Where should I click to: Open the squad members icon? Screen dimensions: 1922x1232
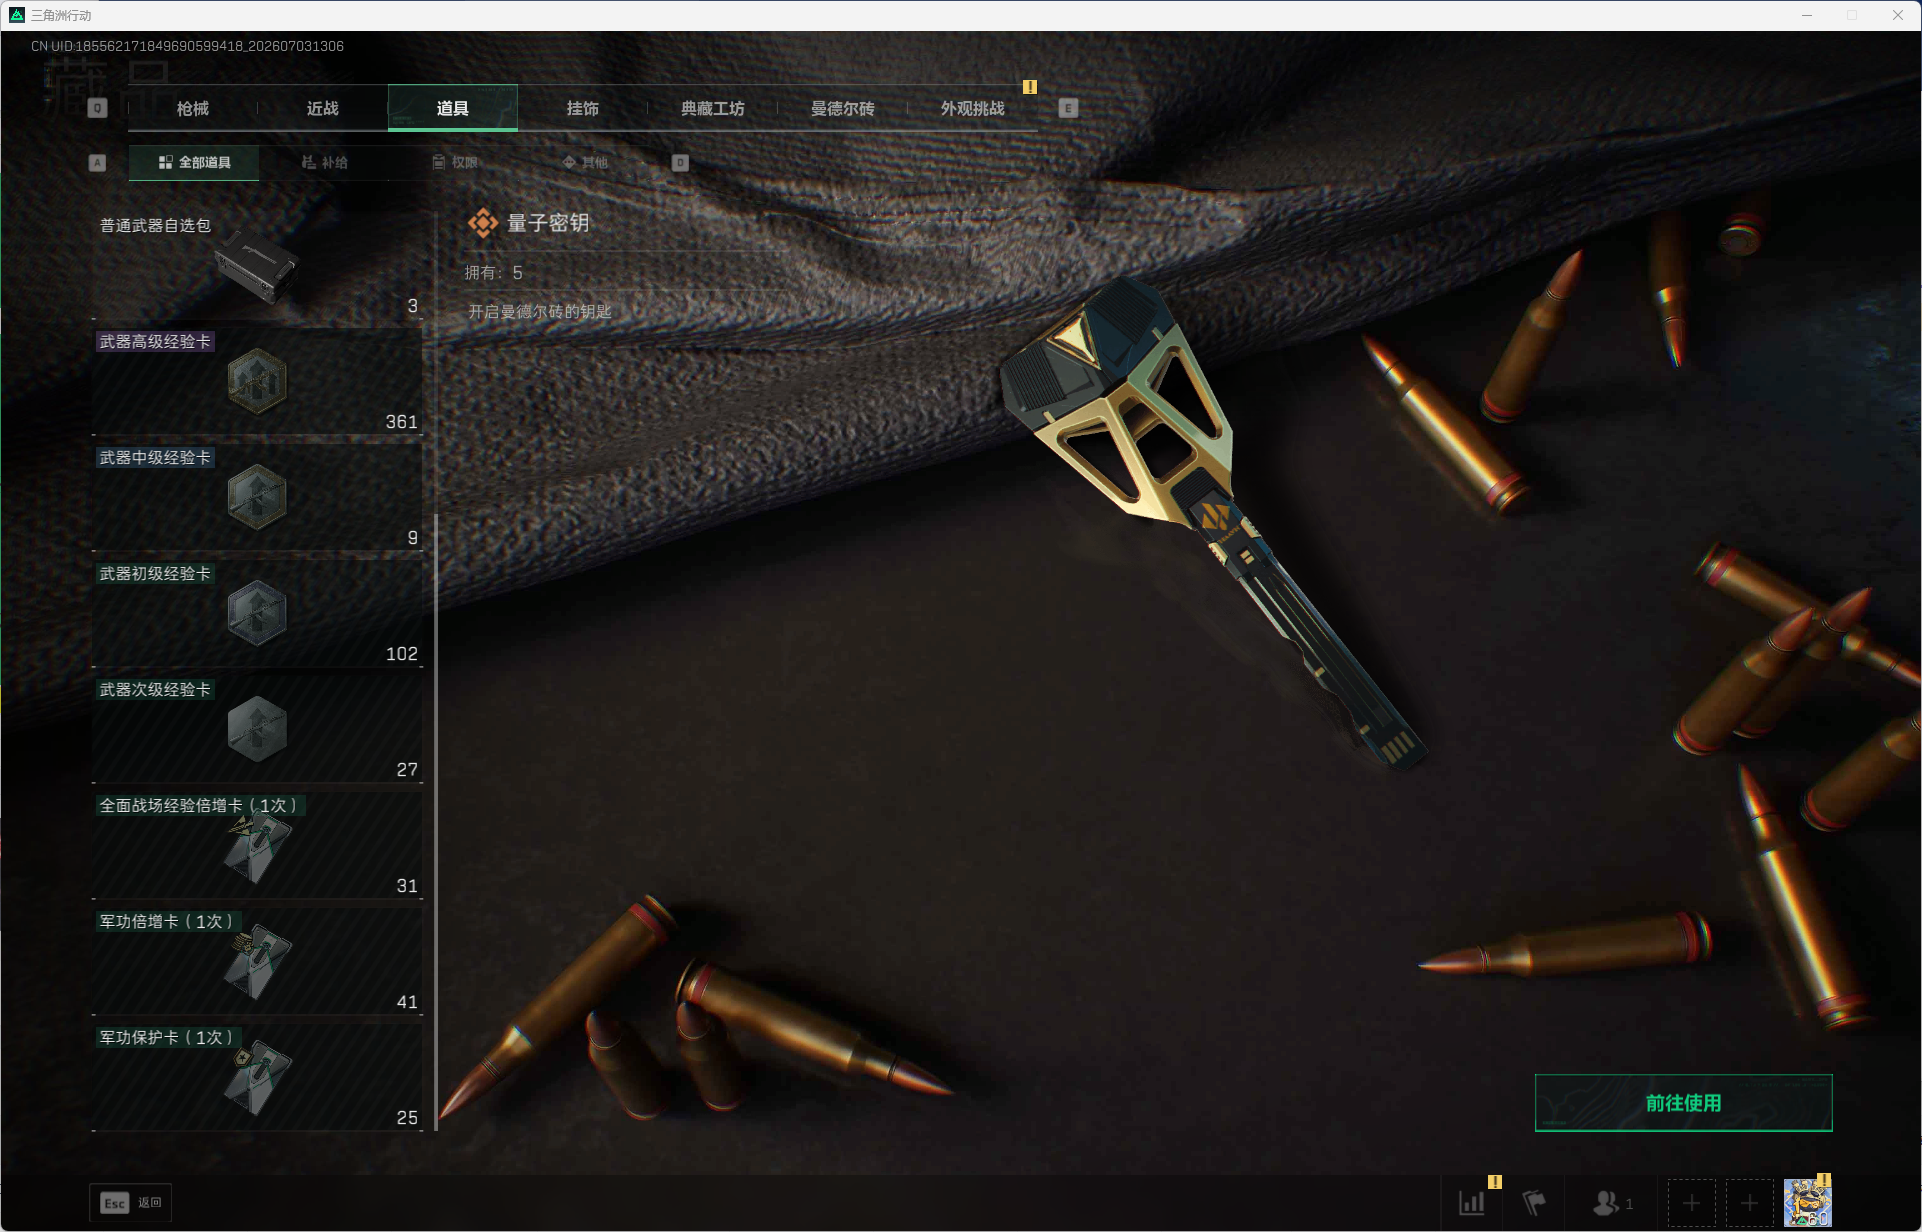point(1612,1203)
